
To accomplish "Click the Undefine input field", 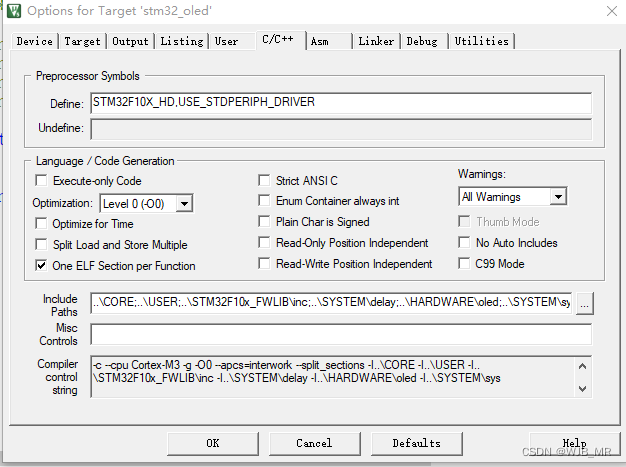I will point(341,129).
